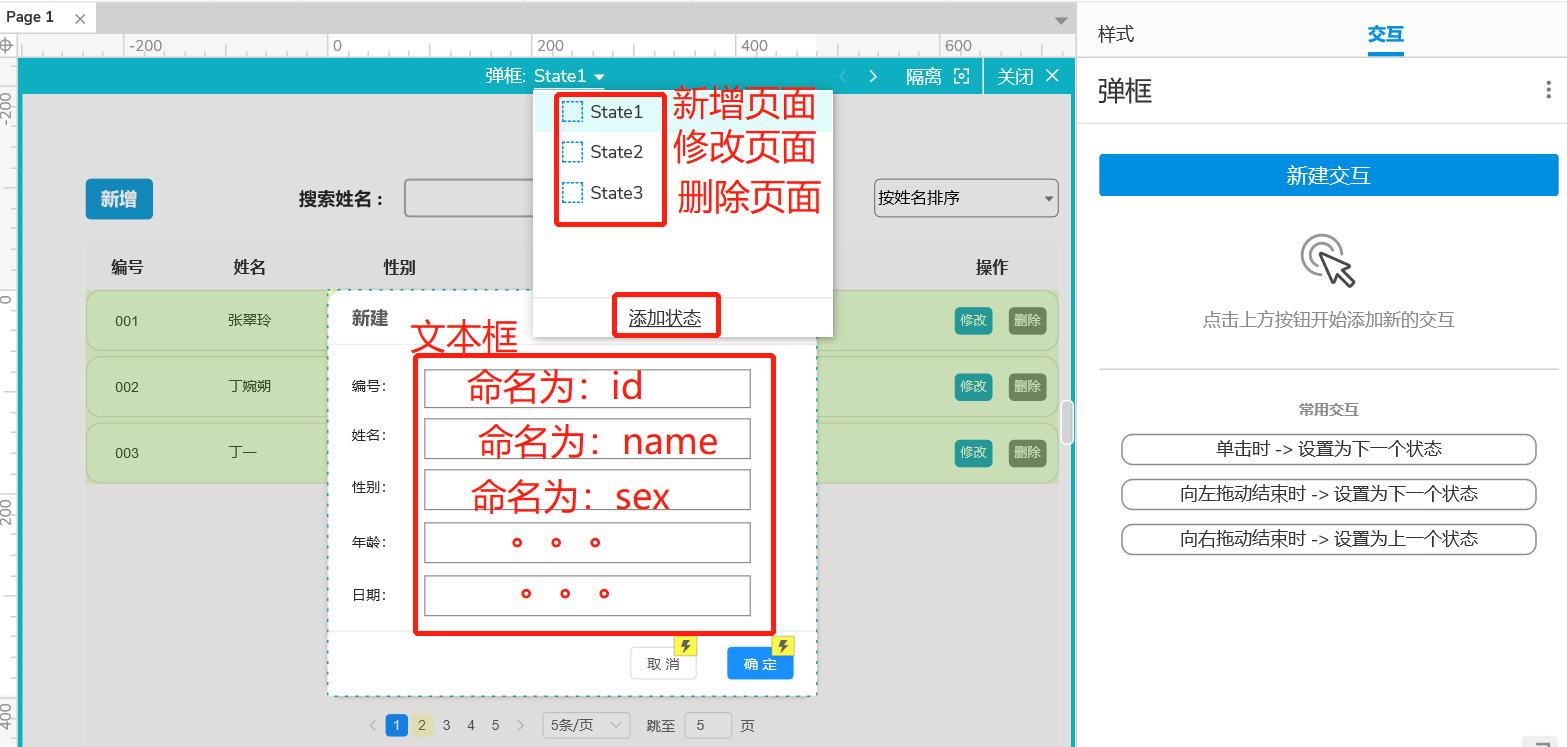Image resolution: width=1567 pixels, height=747 pixels.
Task: Go to previous dynamic panel state
Action: [x=842, y=76]
